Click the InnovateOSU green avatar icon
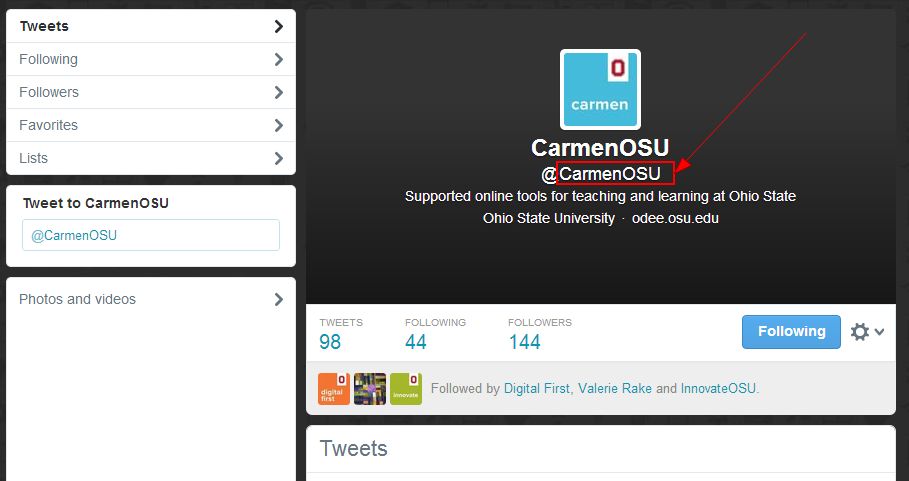The height and width of the screenshot is (481, 909). (405, 388)
